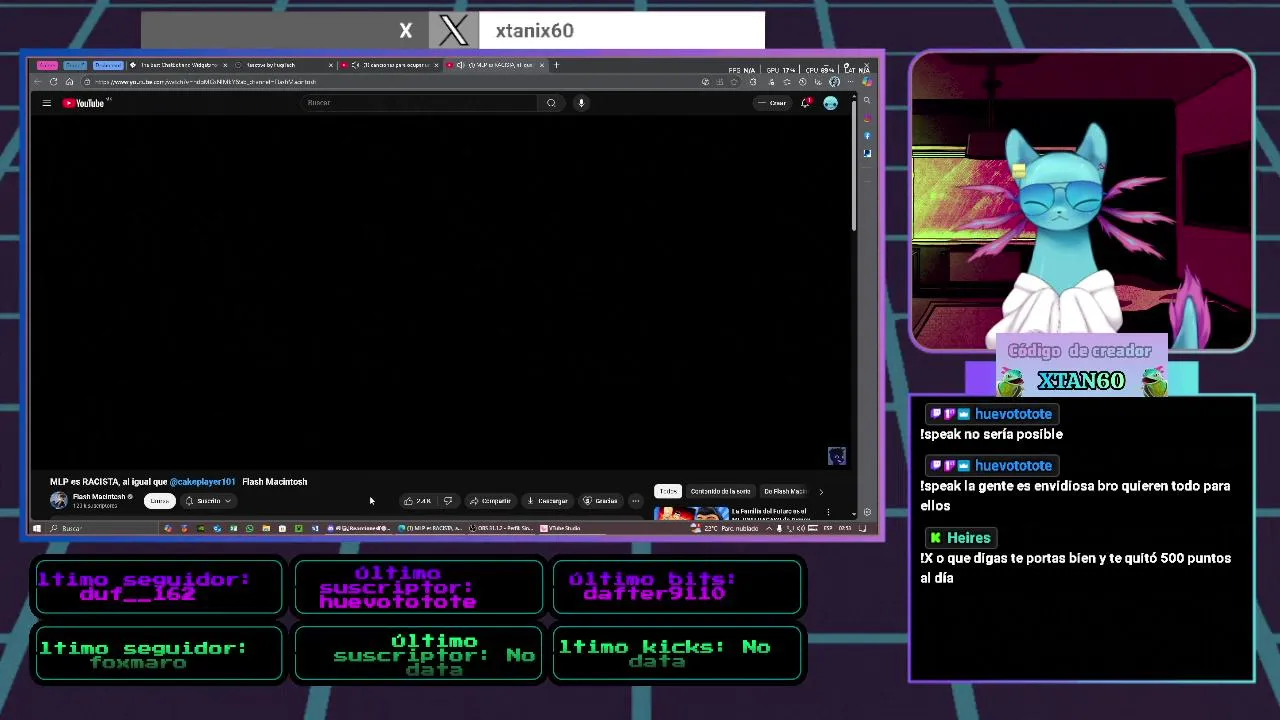Open YouTube account avatar menu
The image size is (1280, 720).
coord(830,103)
